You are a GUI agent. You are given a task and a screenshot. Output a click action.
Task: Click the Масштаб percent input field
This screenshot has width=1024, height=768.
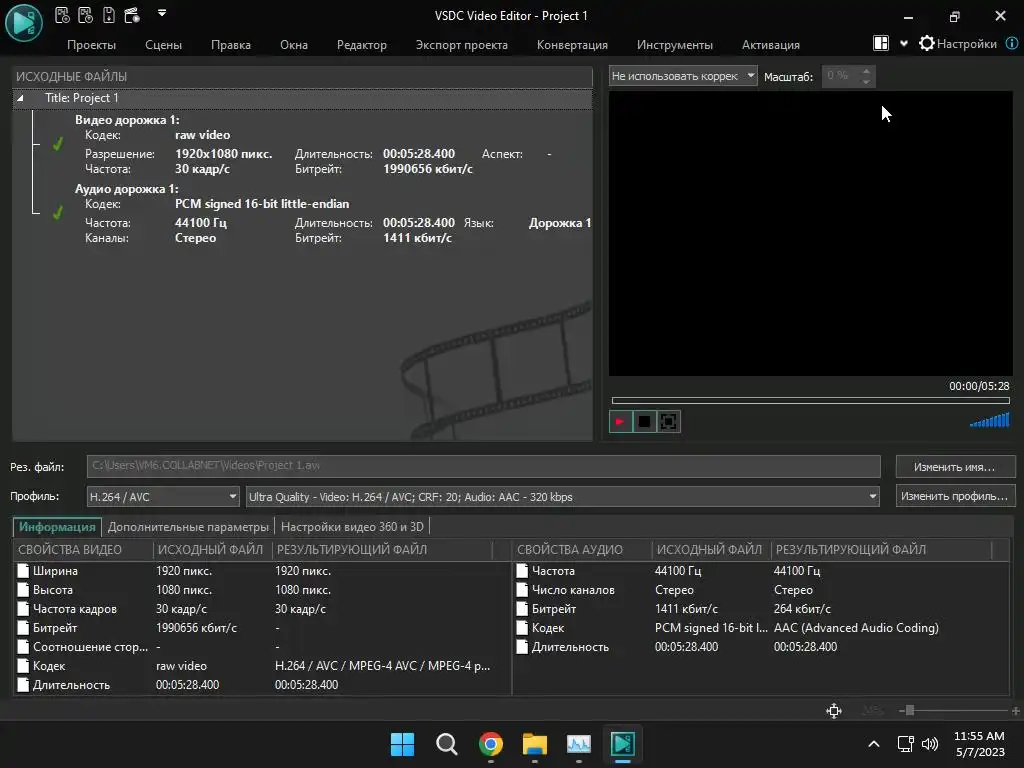[840, 76]
